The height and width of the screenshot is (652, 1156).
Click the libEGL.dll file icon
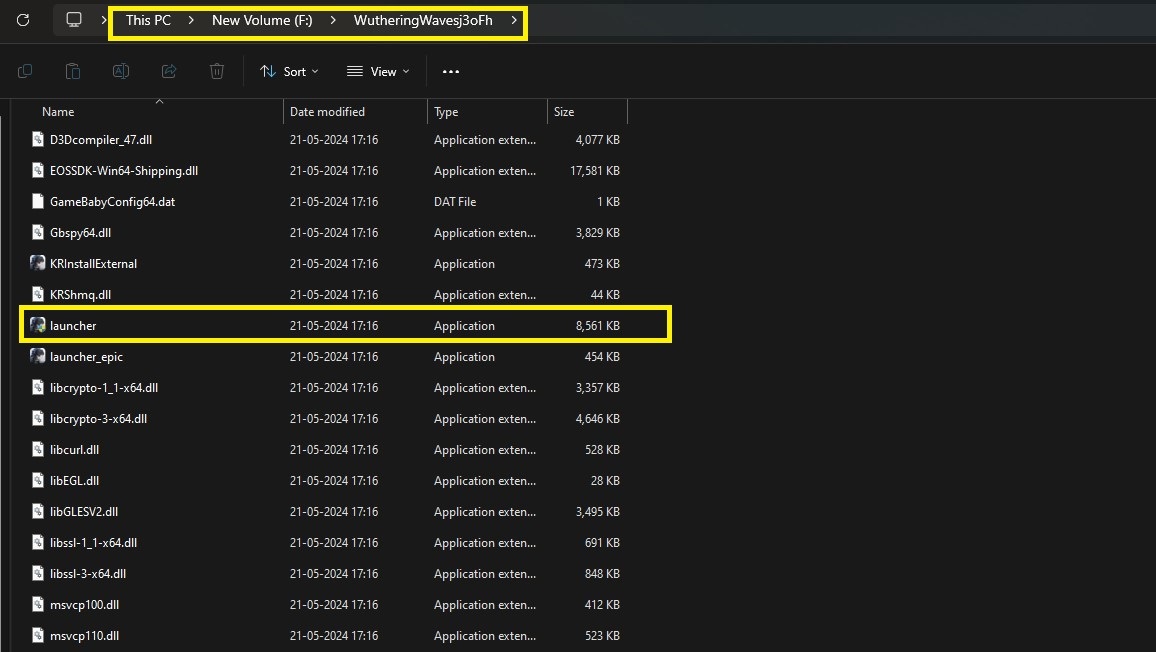coord(38,480)
